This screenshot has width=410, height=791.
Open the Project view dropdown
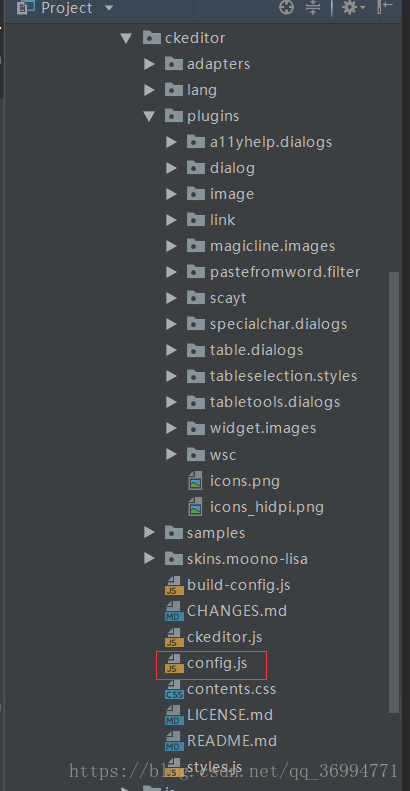tap(109, 8)
